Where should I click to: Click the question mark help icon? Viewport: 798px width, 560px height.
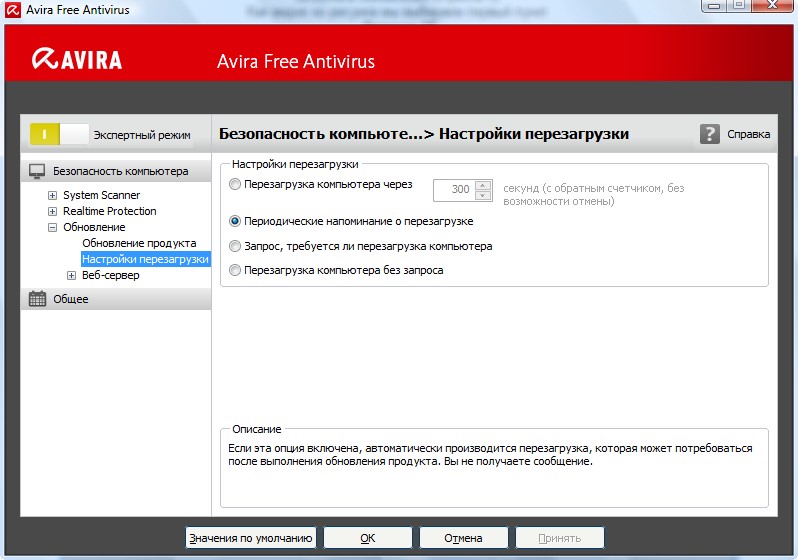pyautogui.click(x=709, y=134)
